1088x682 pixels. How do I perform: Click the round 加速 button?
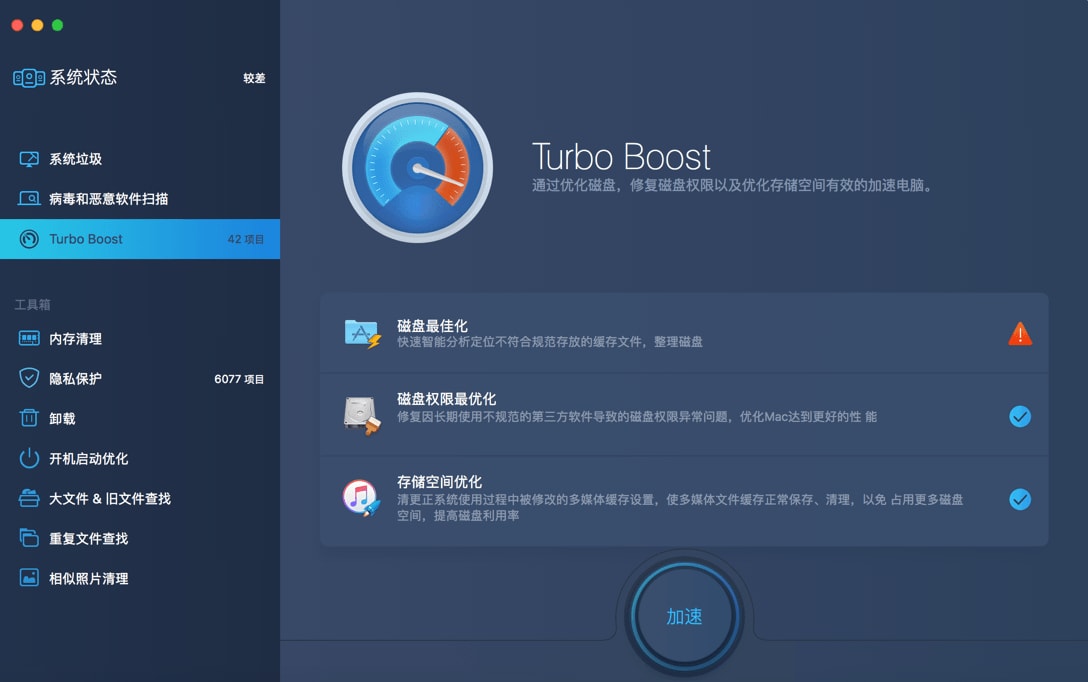pos(684,616)
